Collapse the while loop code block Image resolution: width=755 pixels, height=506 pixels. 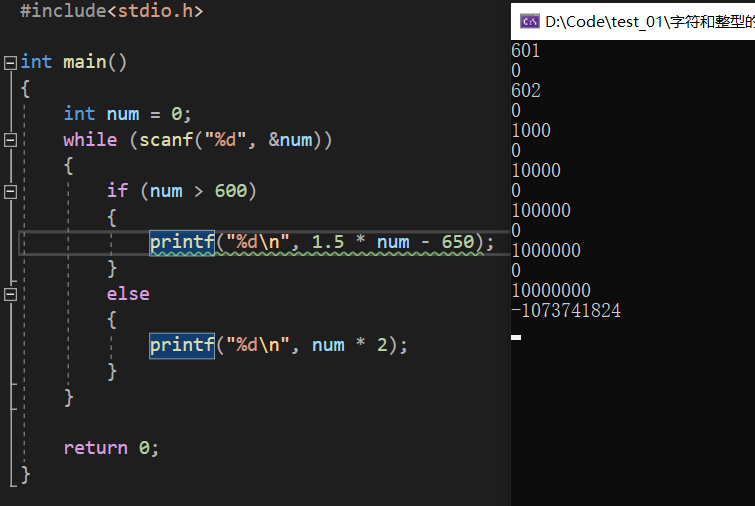point(10,140)
